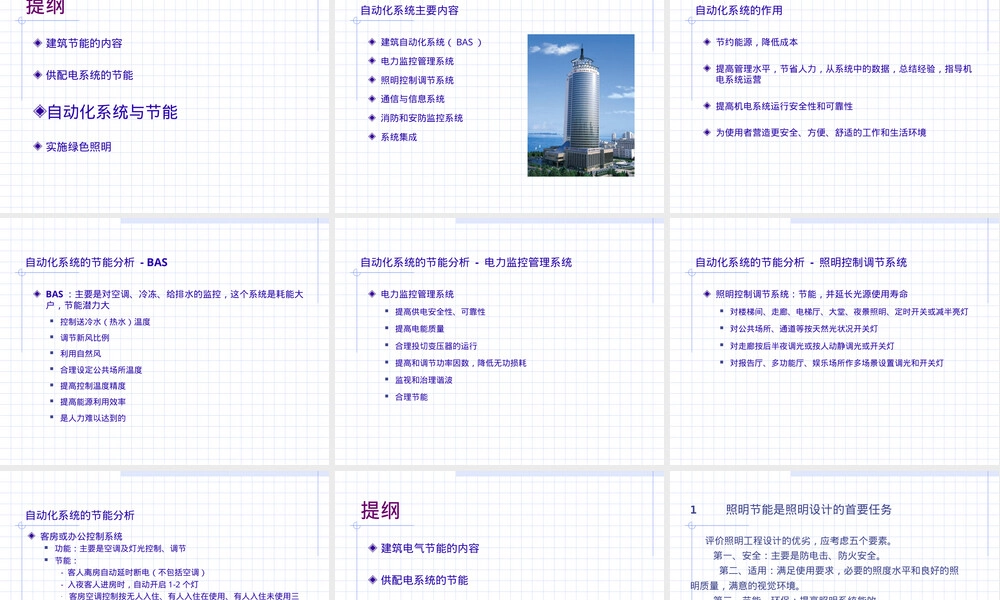Open slide 自动化系统的节能分析 - BAS
The height and width of the screenshot is (600, 1000).
(165, 341)
